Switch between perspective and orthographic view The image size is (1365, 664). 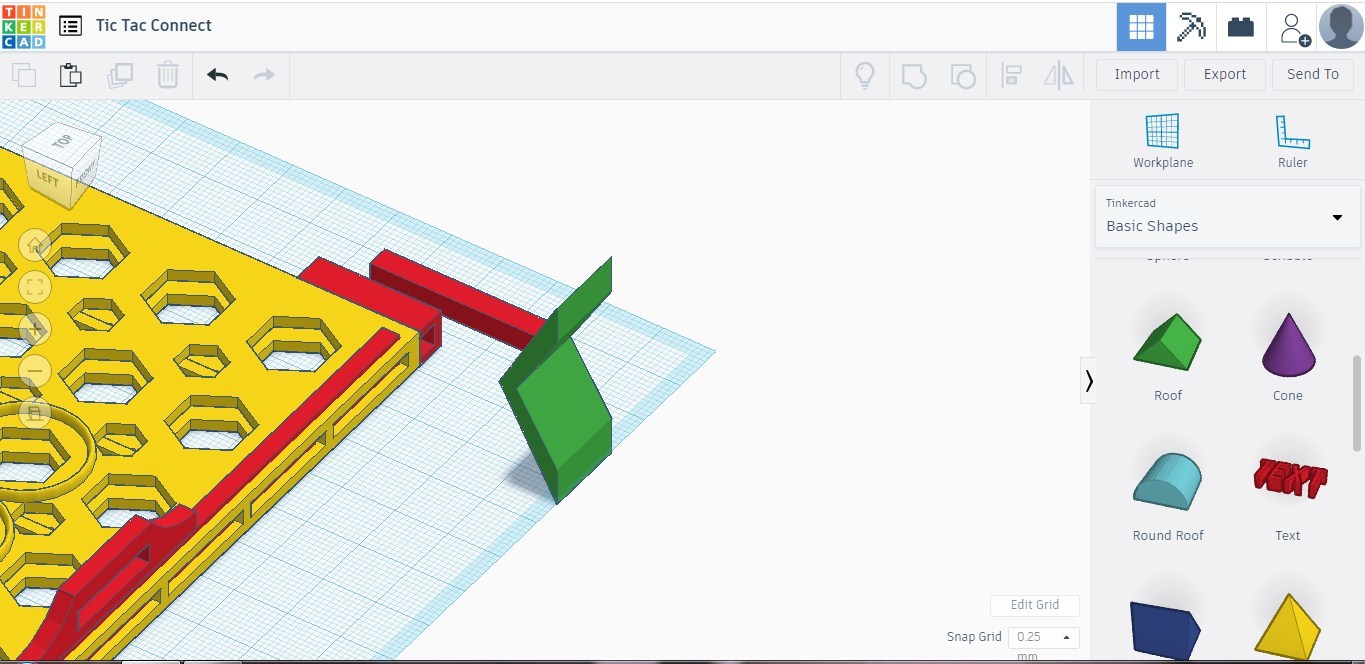(x=35, y=412)
